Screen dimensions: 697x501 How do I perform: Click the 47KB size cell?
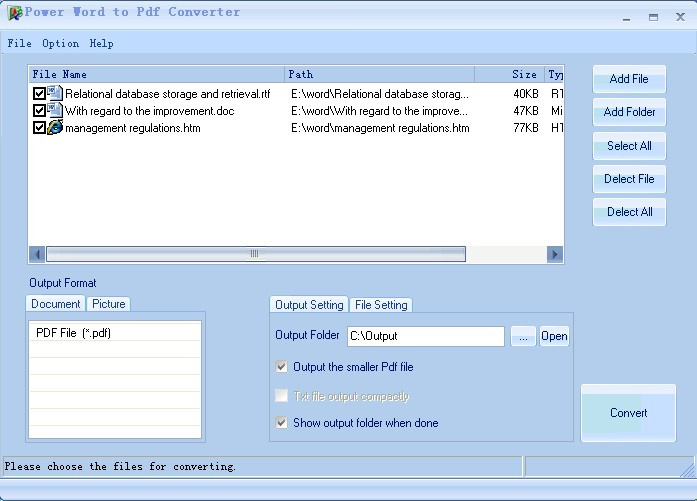[526, 111]
